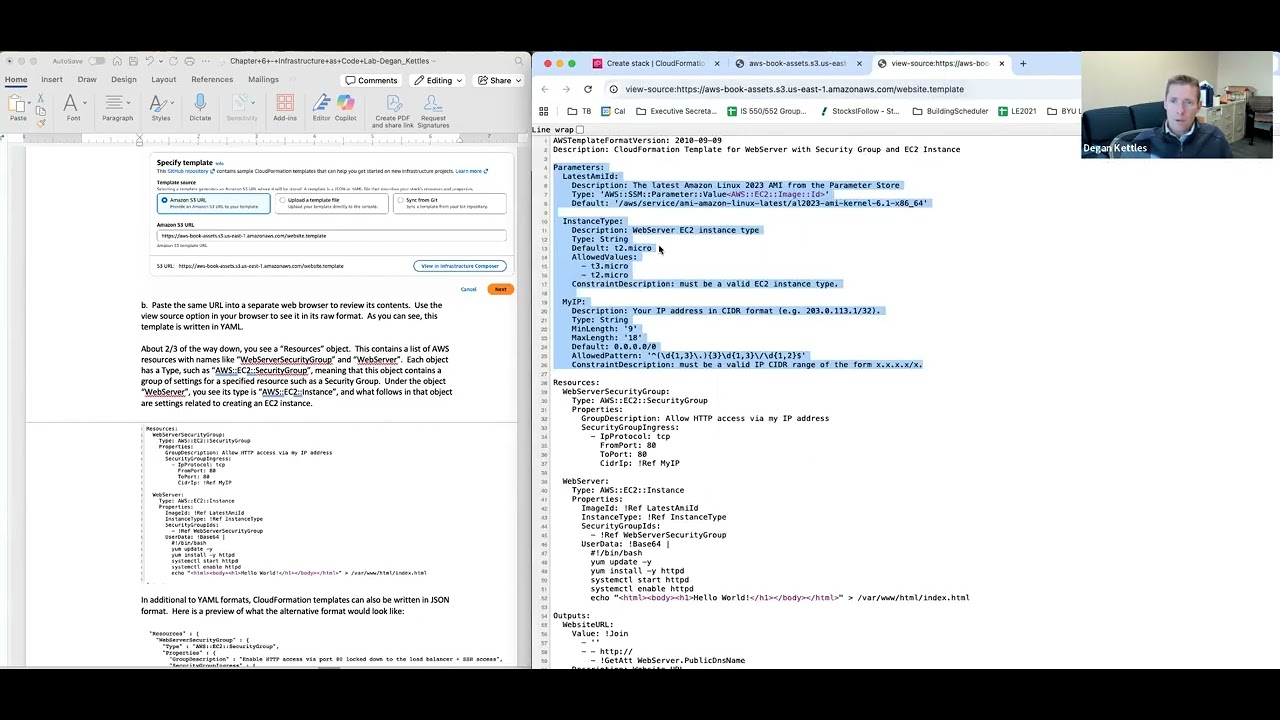Select the Degan Kettles webcam thumbnail

[x=1177, y=106]
